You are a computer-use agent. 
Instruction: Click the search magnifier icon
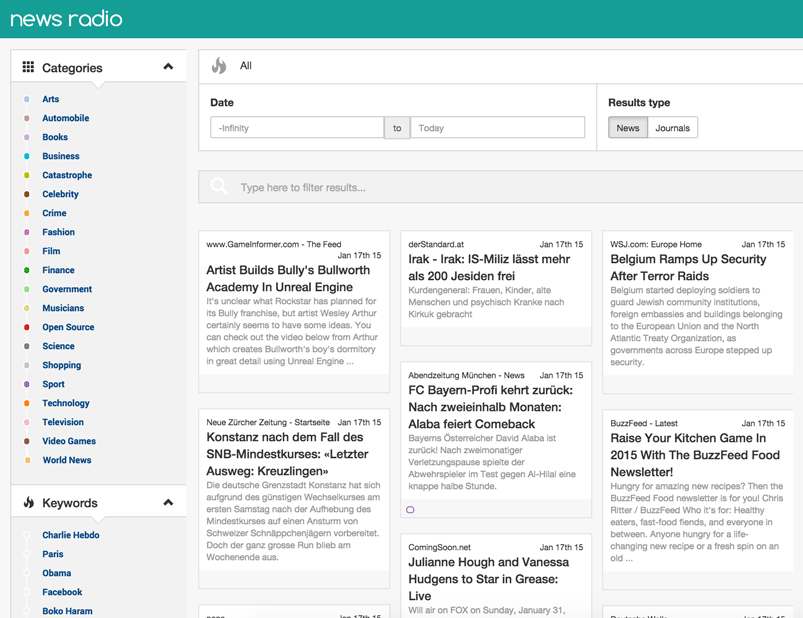(x=219, y=187)
